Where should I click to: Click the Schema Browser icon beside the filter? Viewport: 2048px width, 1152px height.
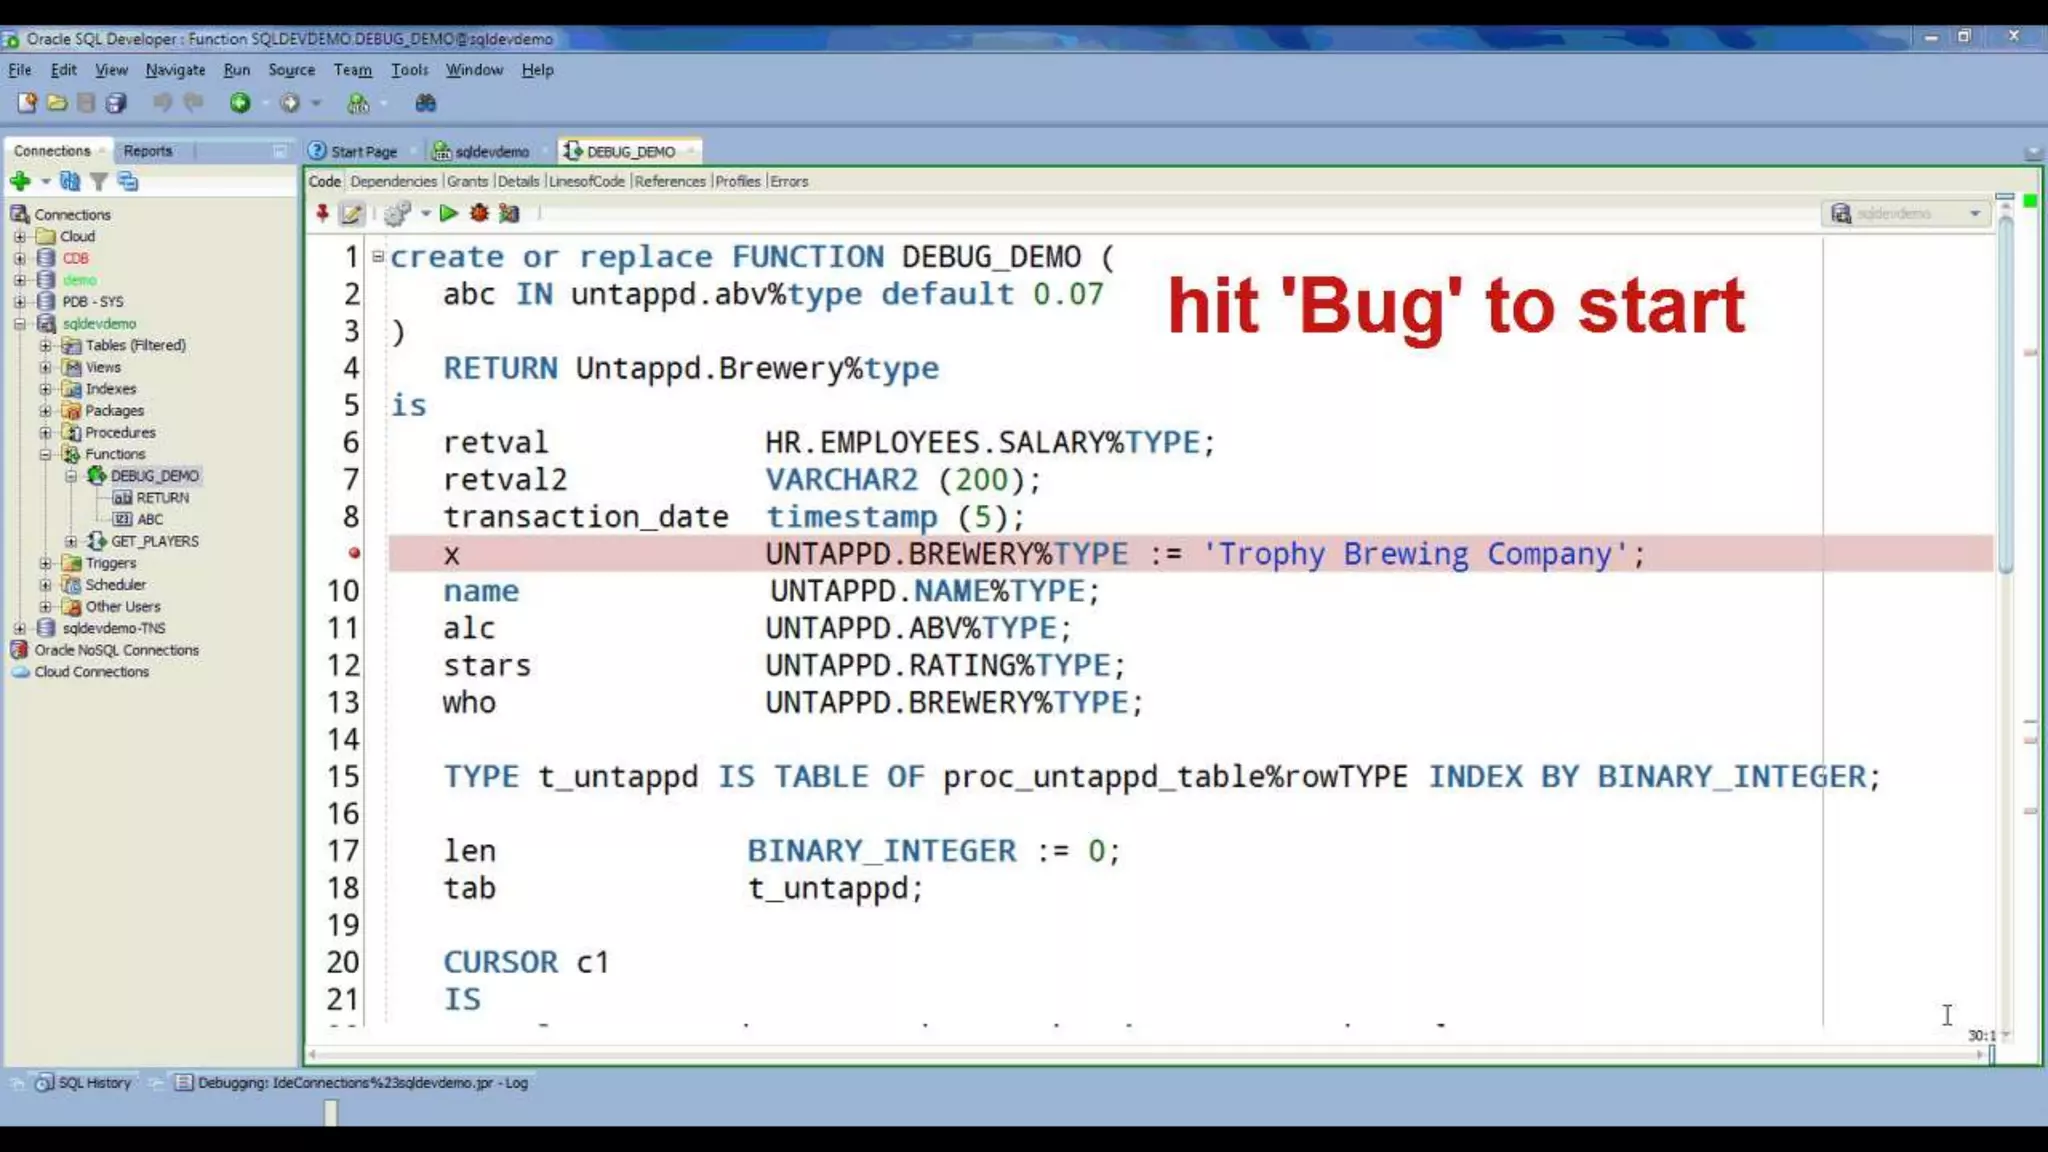point(128,181)
